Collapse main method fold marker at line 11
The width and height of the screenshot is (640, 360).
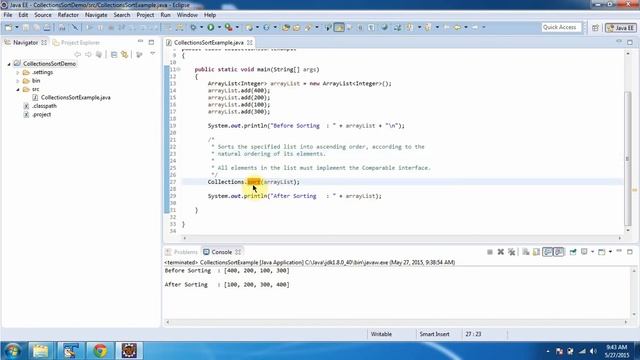178,69
